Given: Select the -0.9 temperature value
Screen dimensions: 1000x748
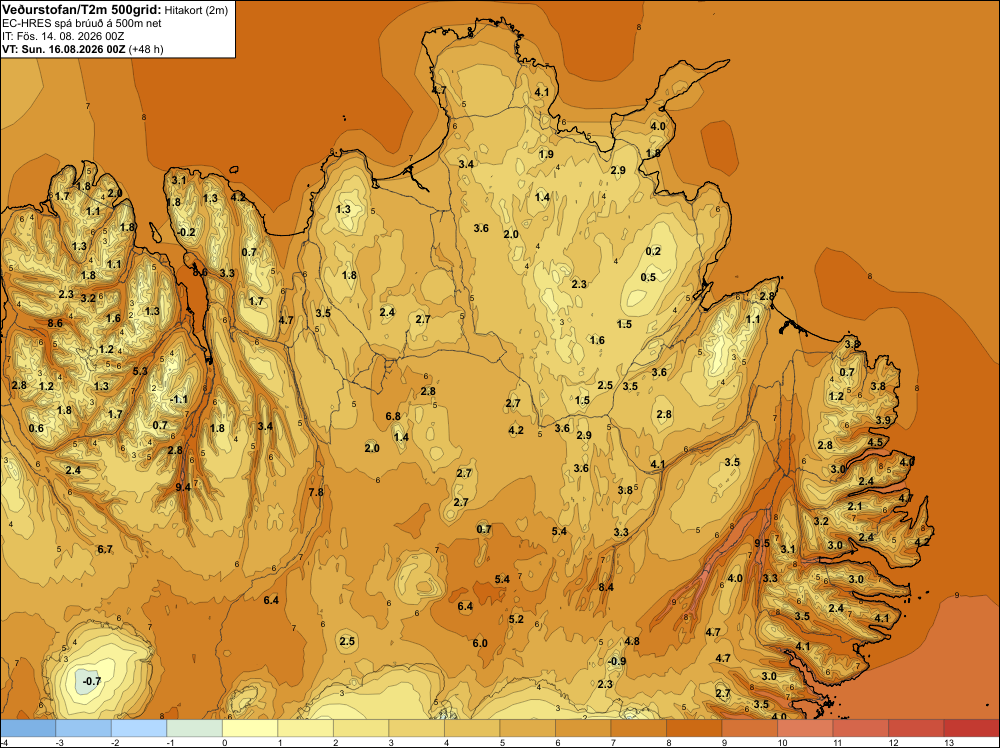Looking at the screenshot, I should pos(617,661).
